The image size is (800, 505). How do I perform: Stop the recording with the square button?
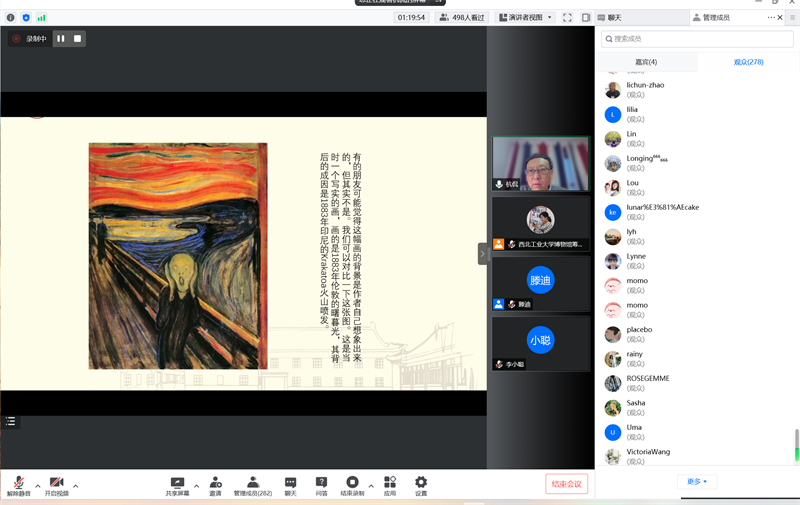coord(77,38)
